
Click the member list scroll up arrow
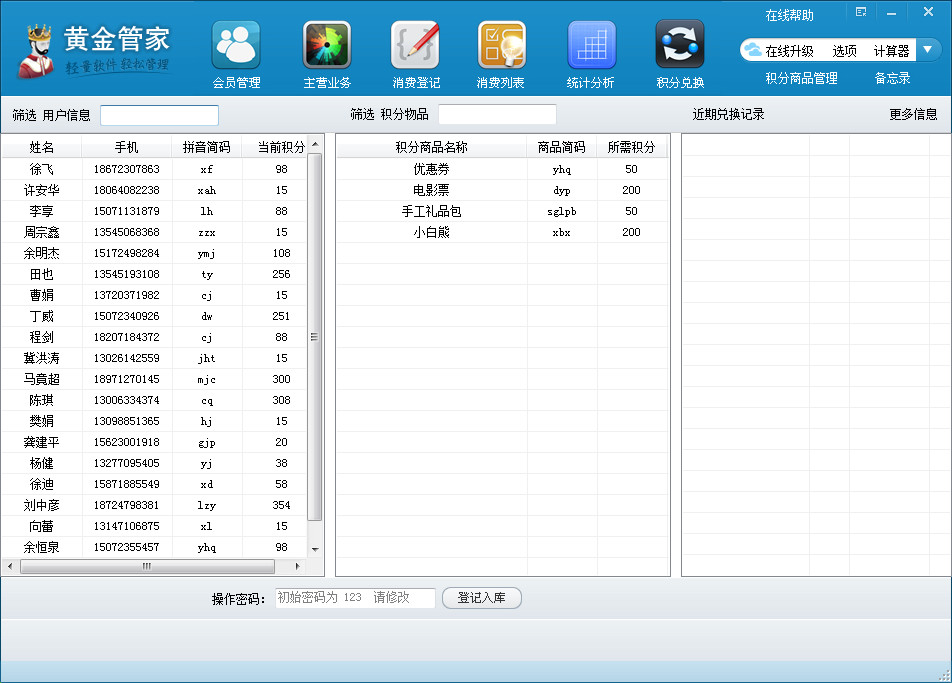click(x=315, y=144)
